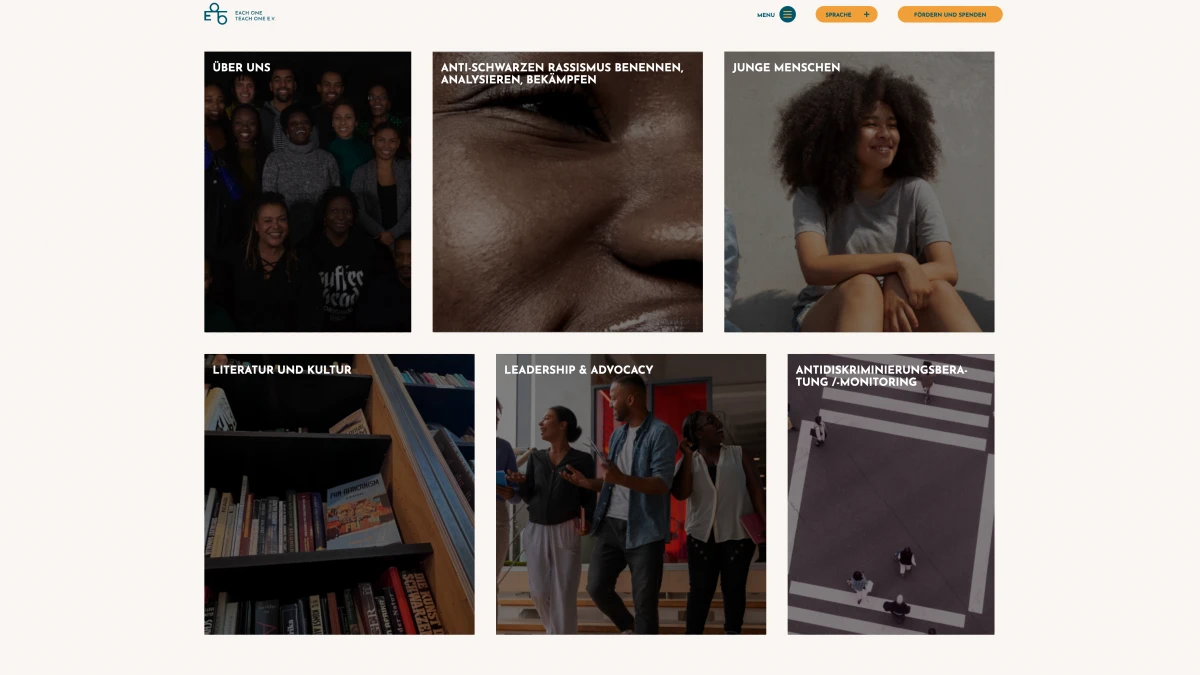Open the Junge Menschen heading
The width and height of the screenshot is (1200, 675).
[x=786, y=68]
